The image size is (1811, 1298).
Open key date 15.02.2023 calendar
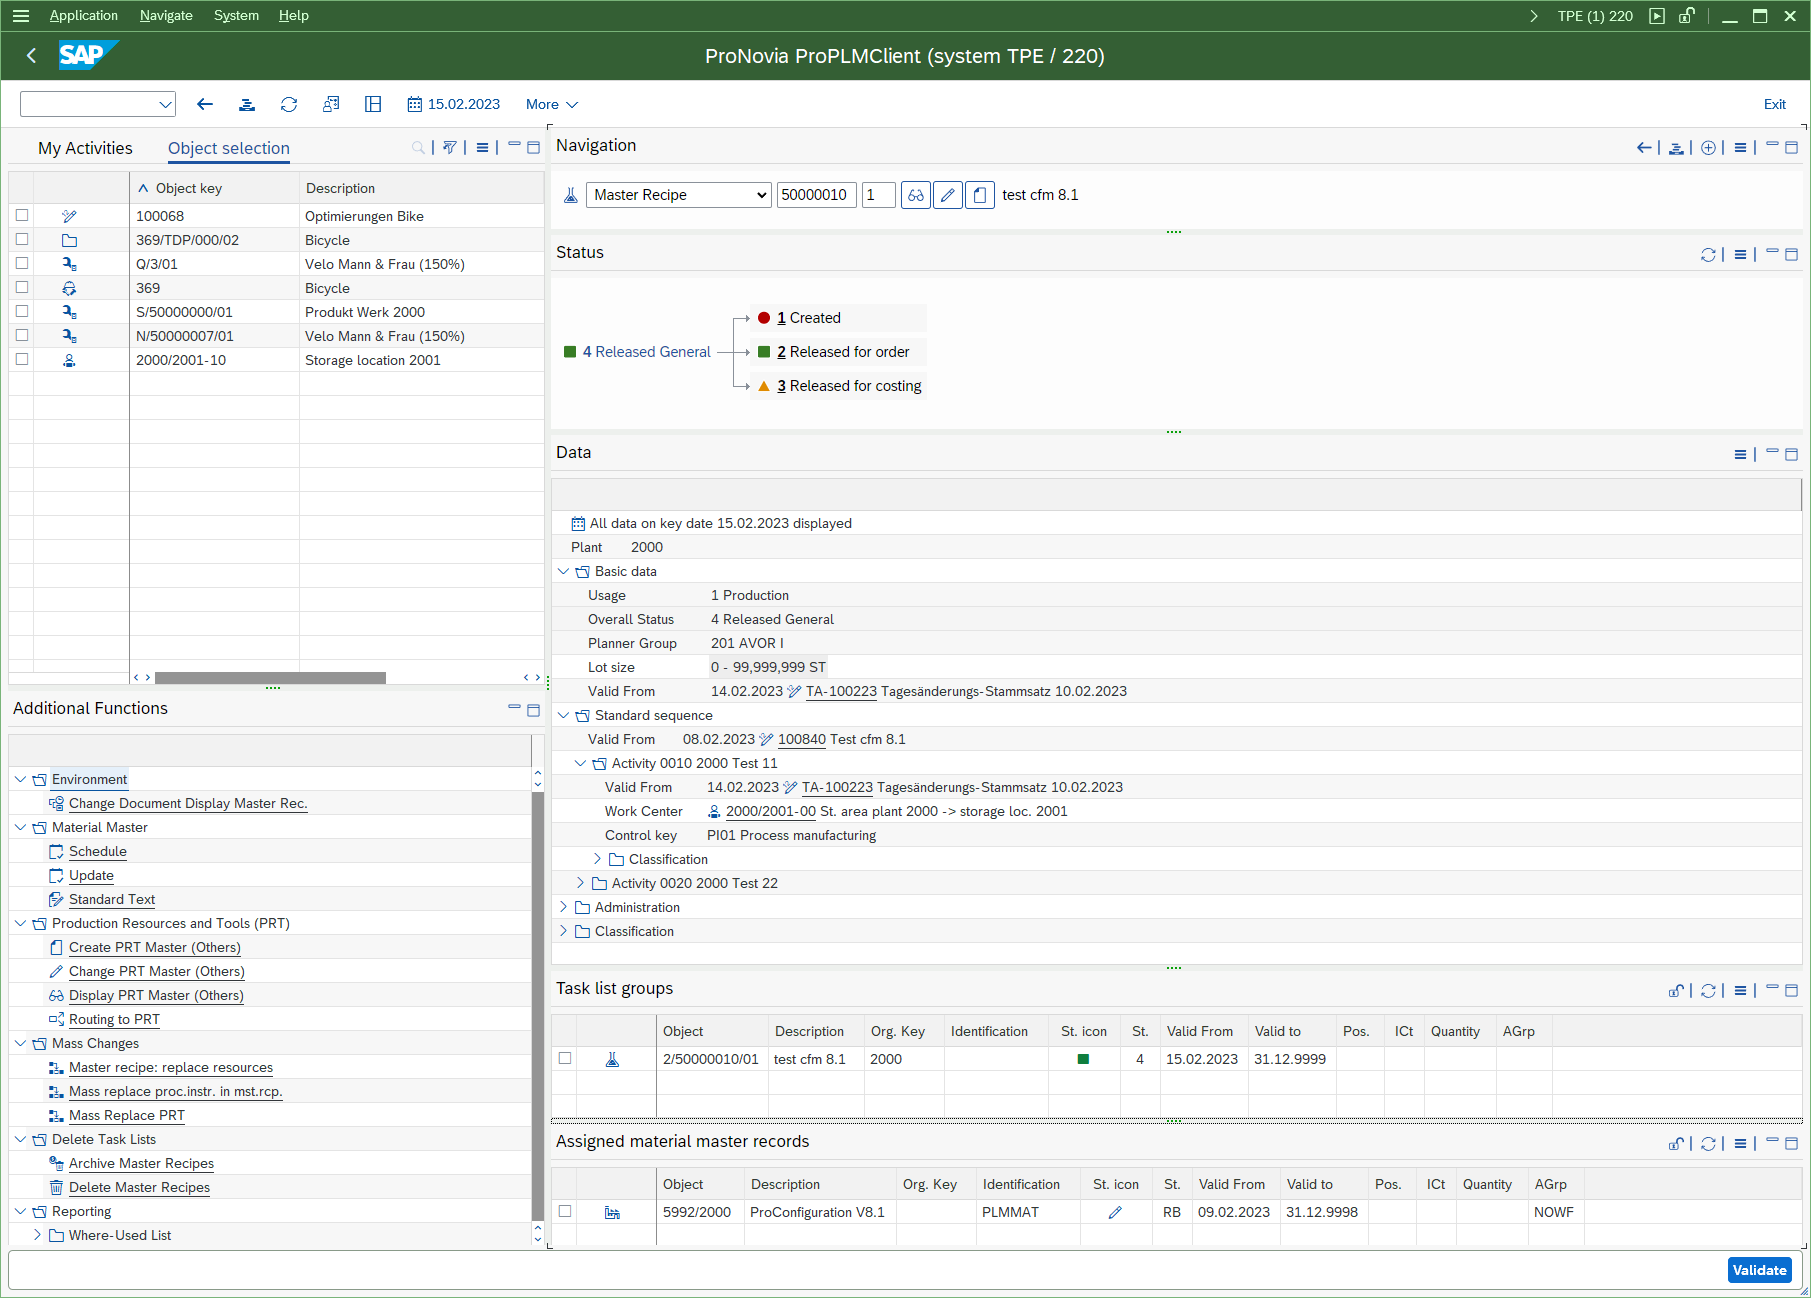(x=453, y=104)
